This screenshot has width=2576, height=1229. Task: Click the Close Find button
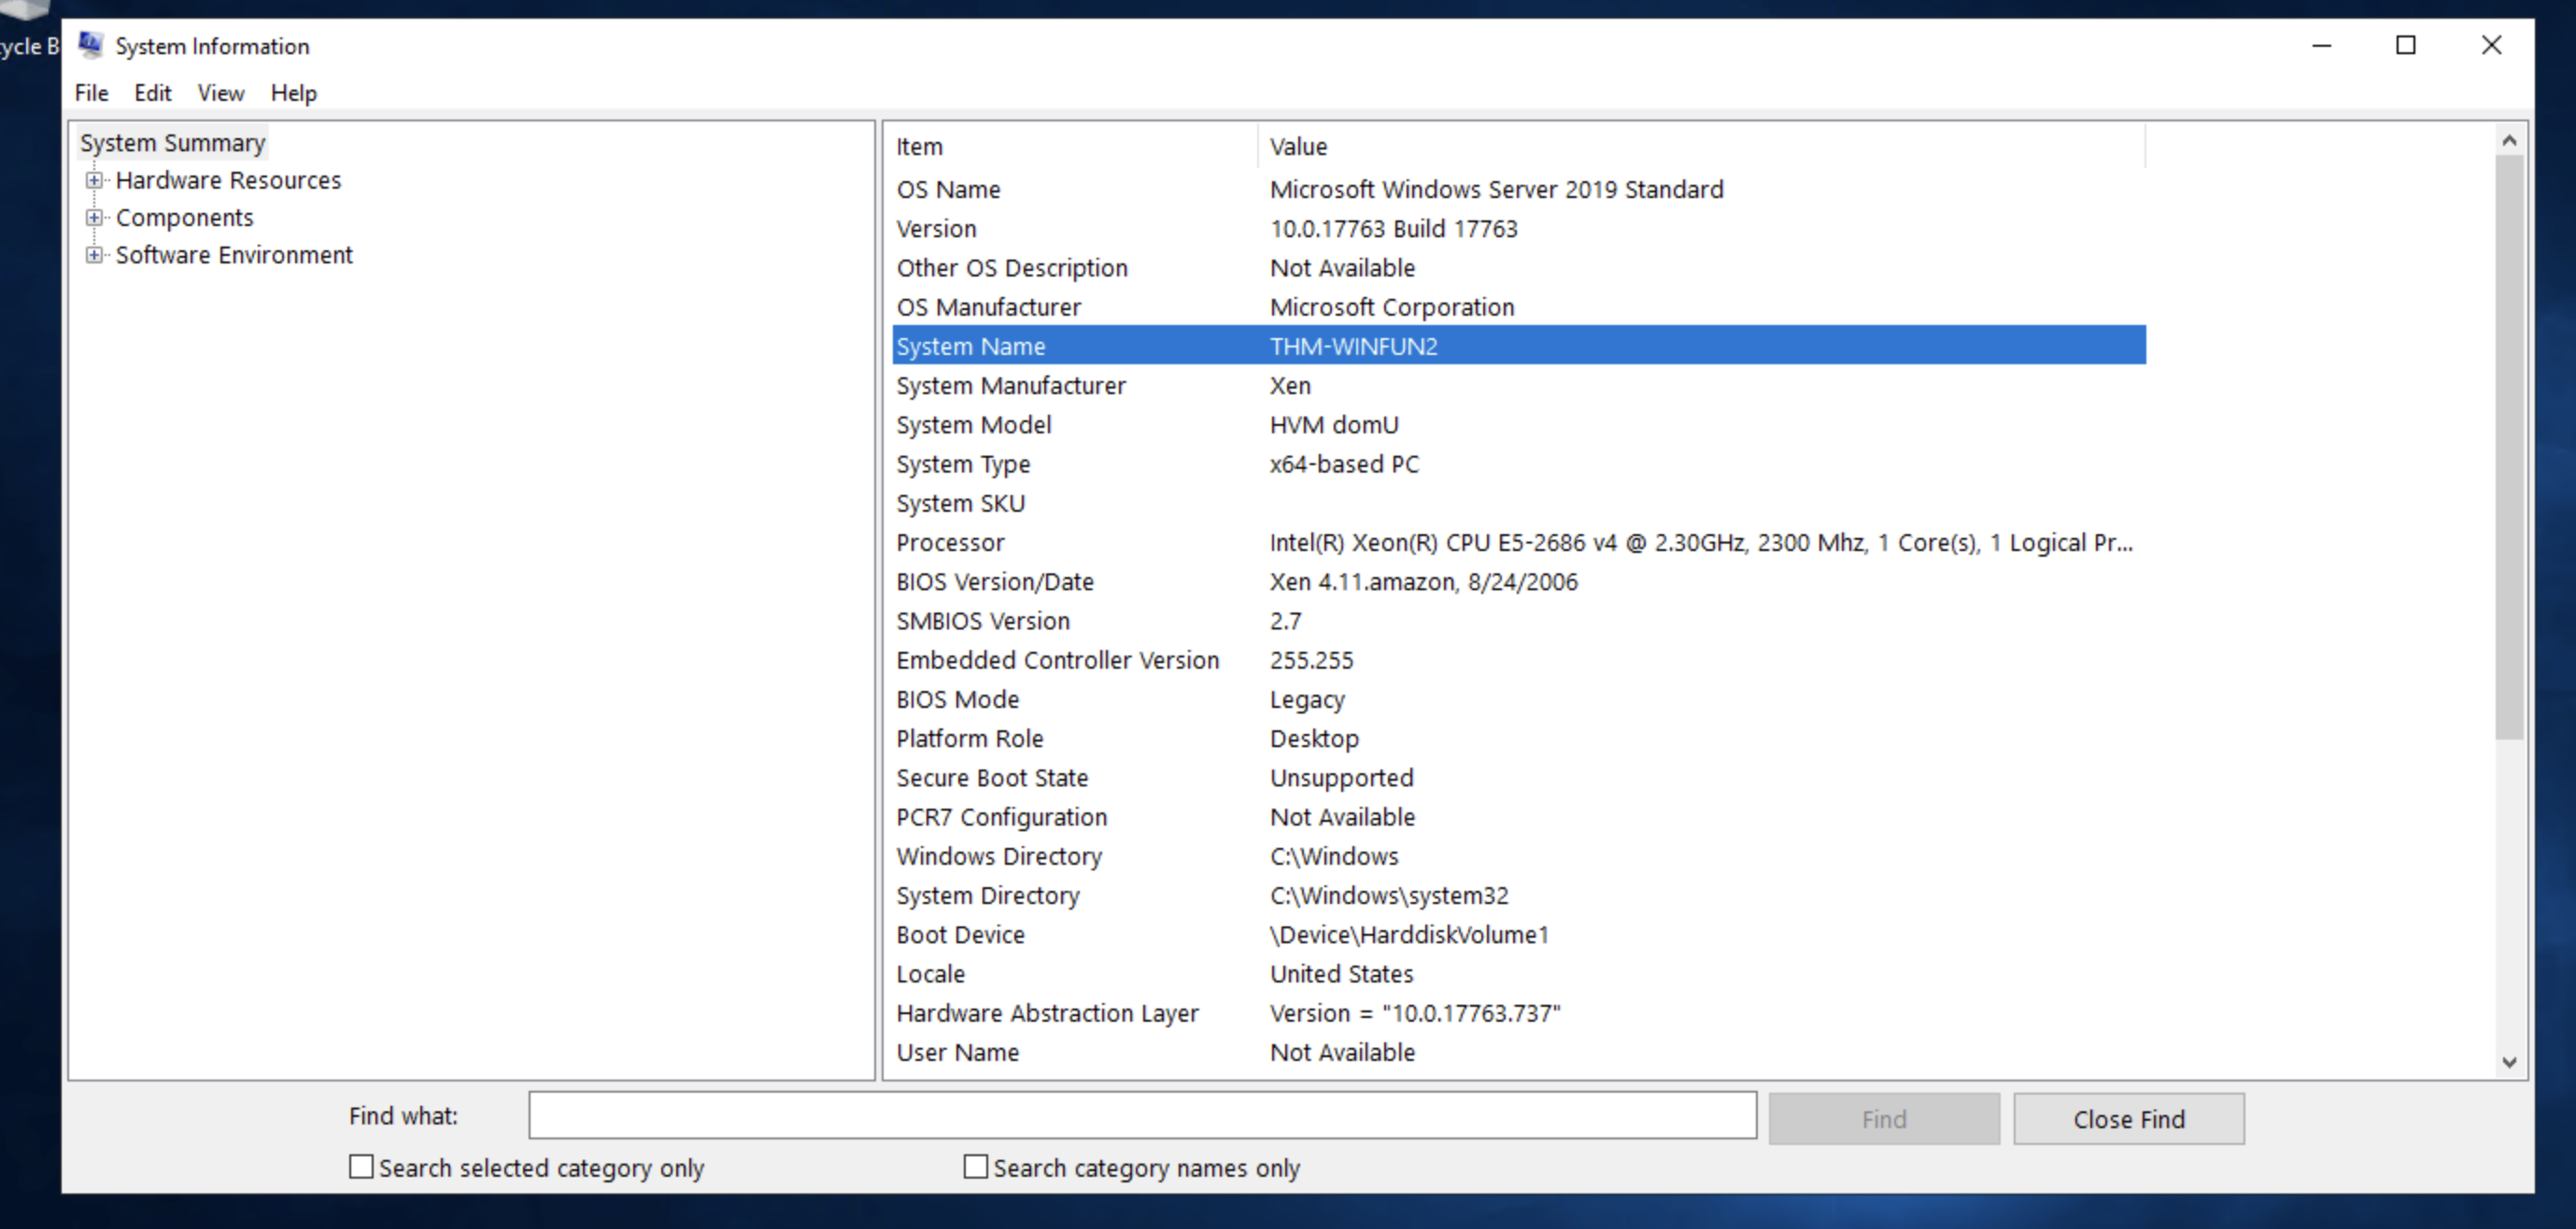[2128, 1119]
